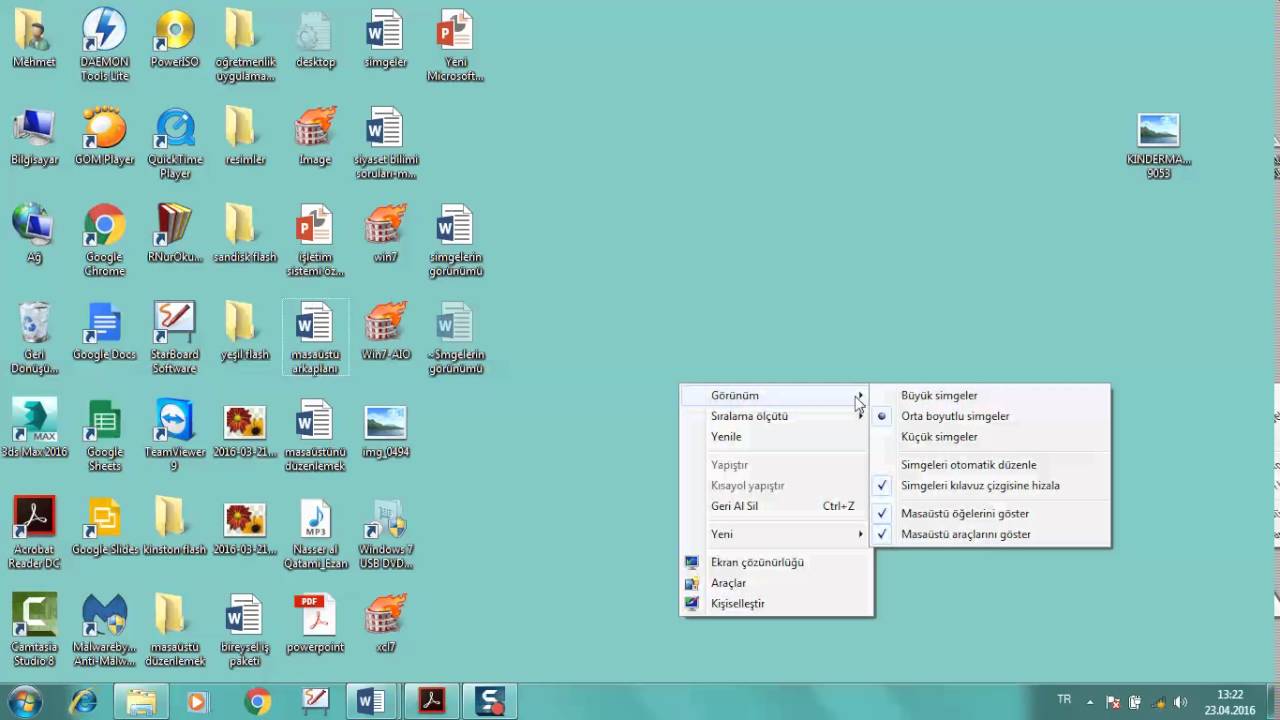The image size is (1280, 720).
Task: Select the RNurOku desktop icon
Action: 175,233
